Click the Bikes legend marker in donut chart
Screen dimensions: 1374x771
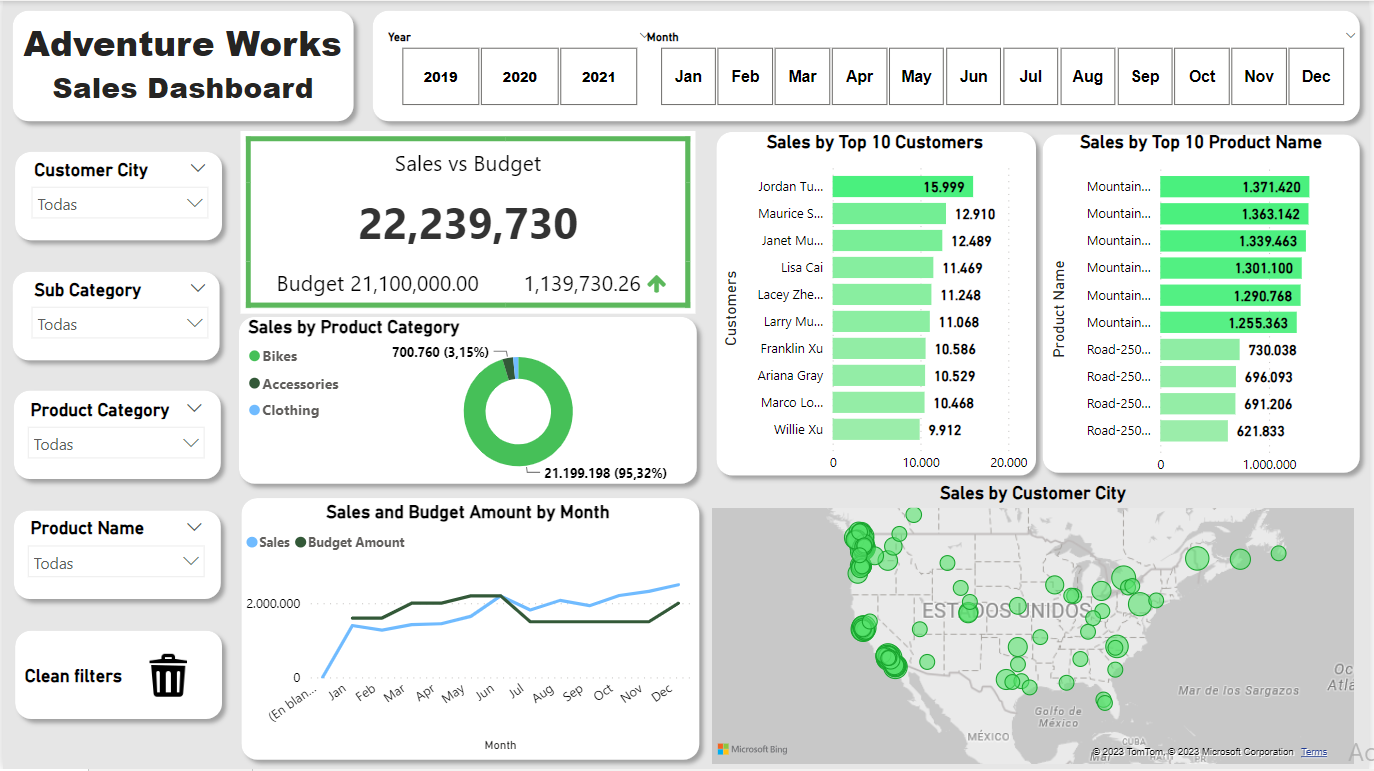click(254, 356)
